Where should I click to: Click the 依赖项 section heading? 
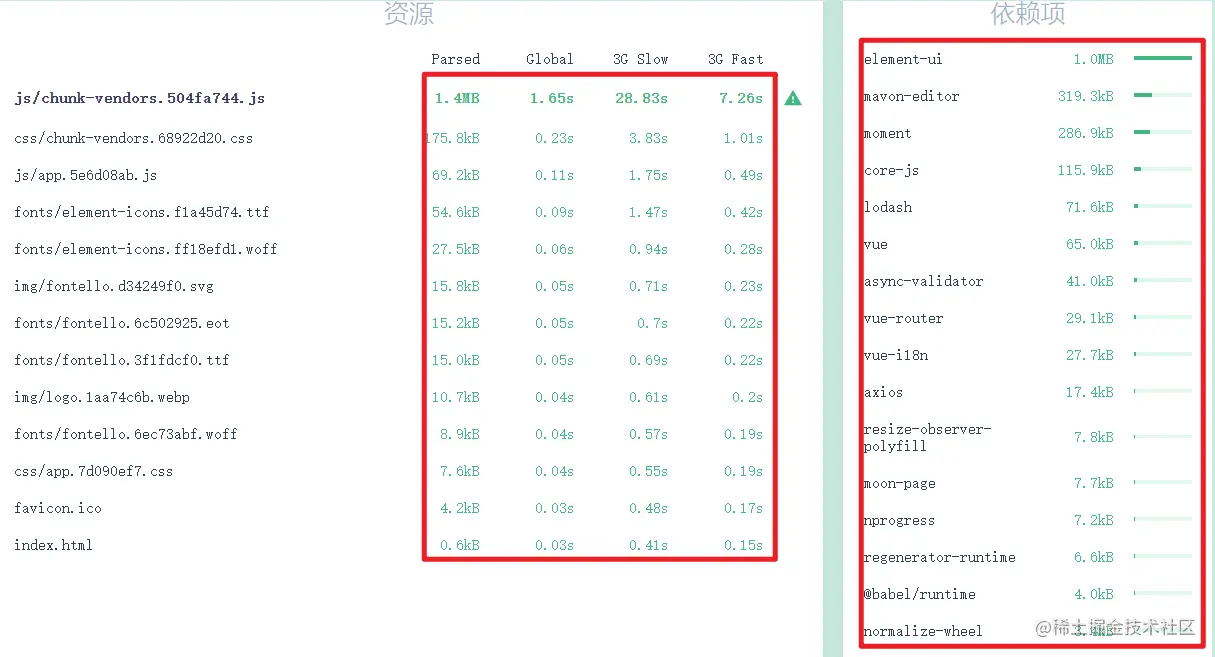click(x=1028, y=14)
